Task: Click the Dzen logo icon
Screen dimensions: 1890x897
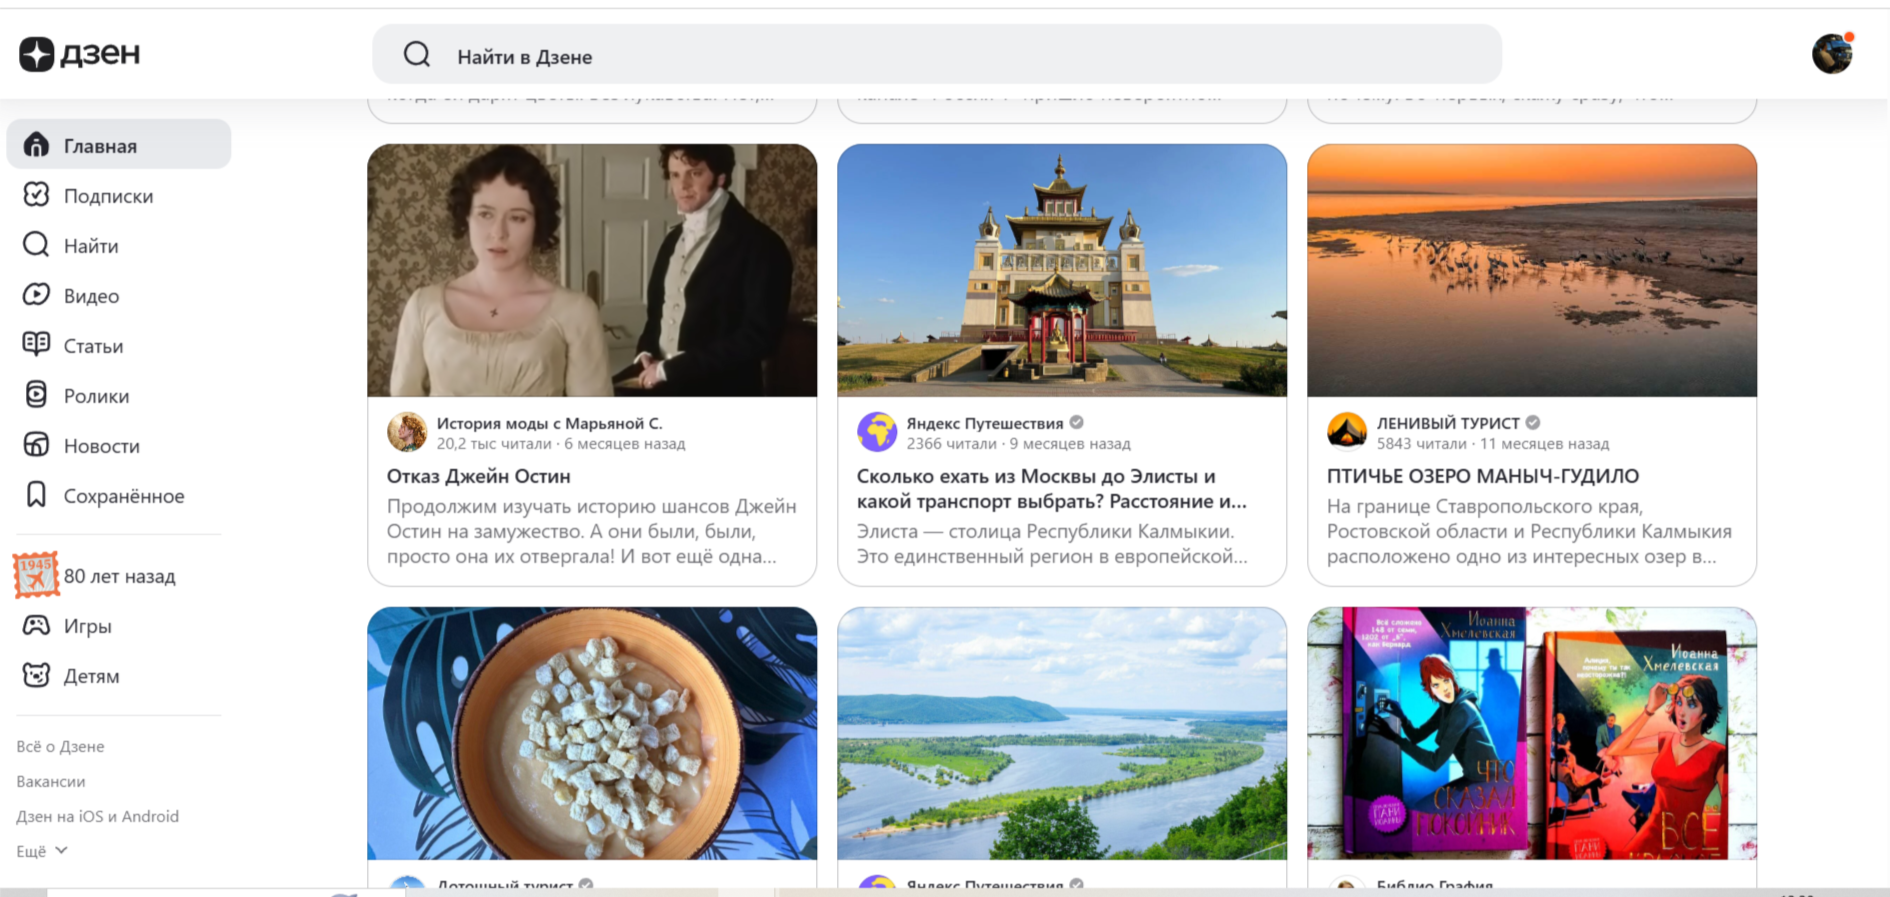Action: click(37, 54)
